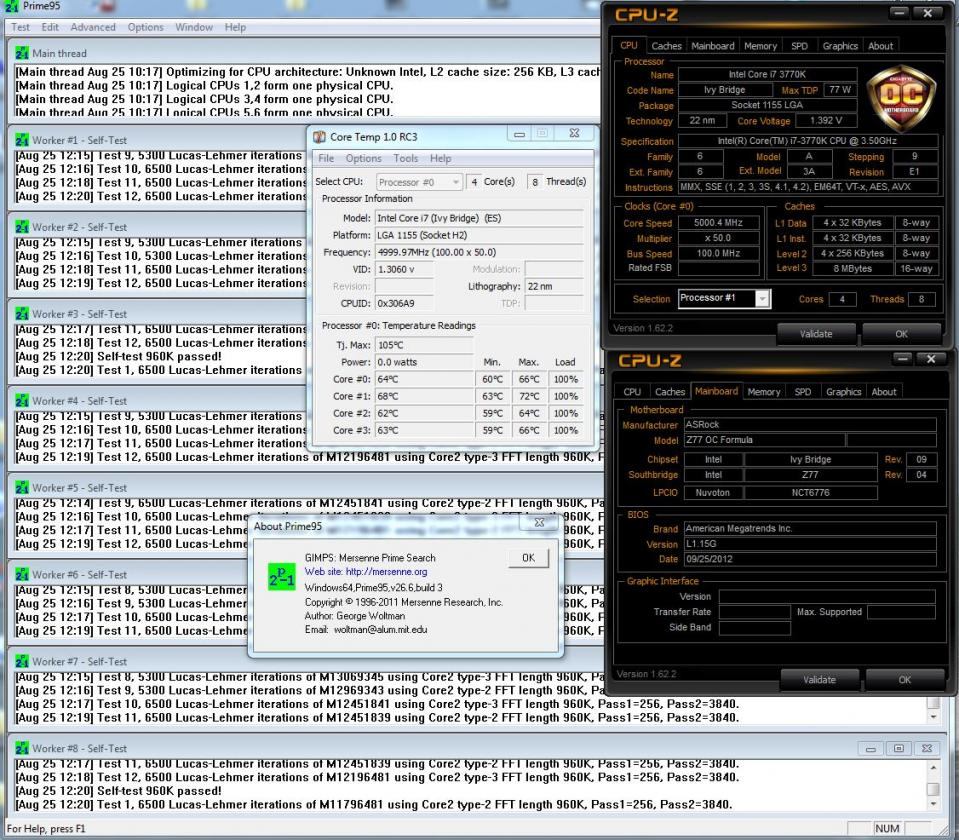Select SPD tab in lower CPU-Z window
The width and height of the screenshot is (959, 840).
(x=802, y=392)
